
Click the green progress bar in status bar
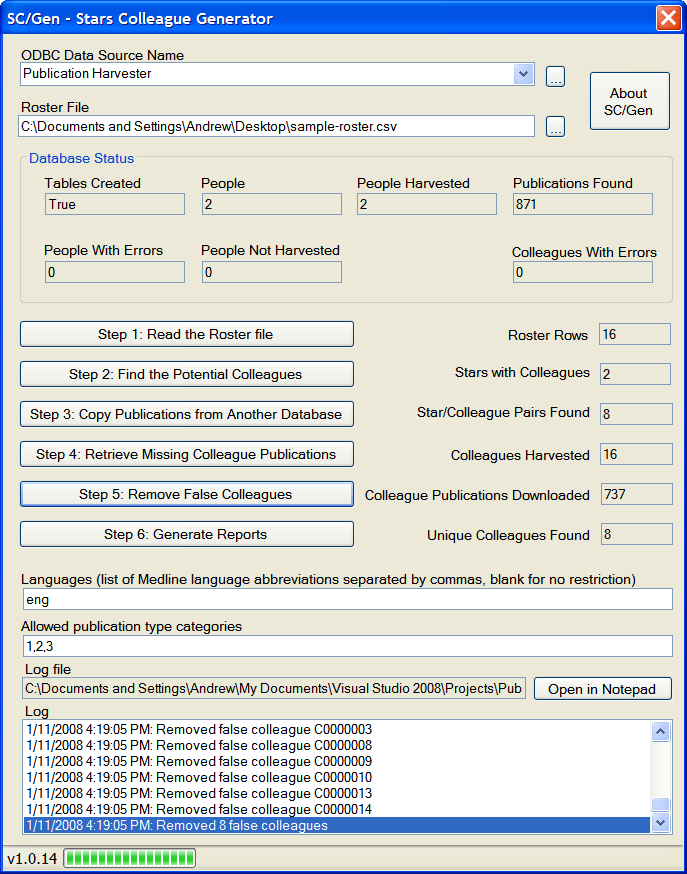point(130,858)
